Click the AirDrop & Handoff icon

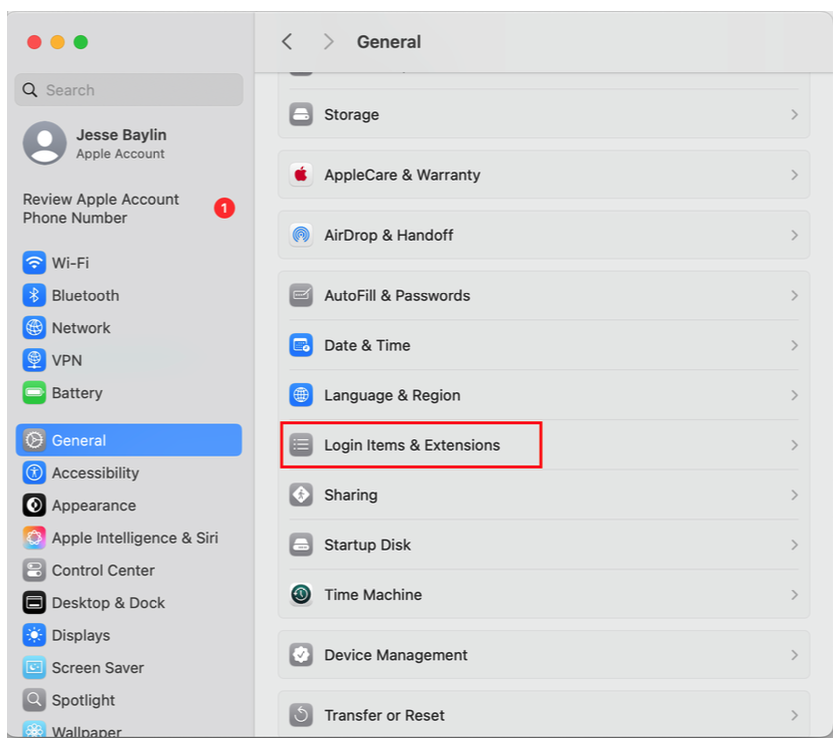[x=301, y=235]
